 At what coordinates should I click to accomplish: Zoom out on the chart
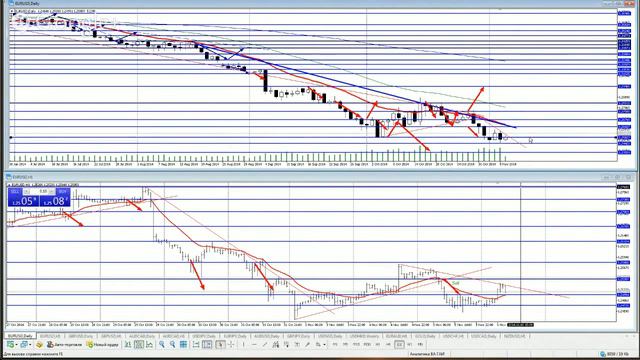pos(173,344)
